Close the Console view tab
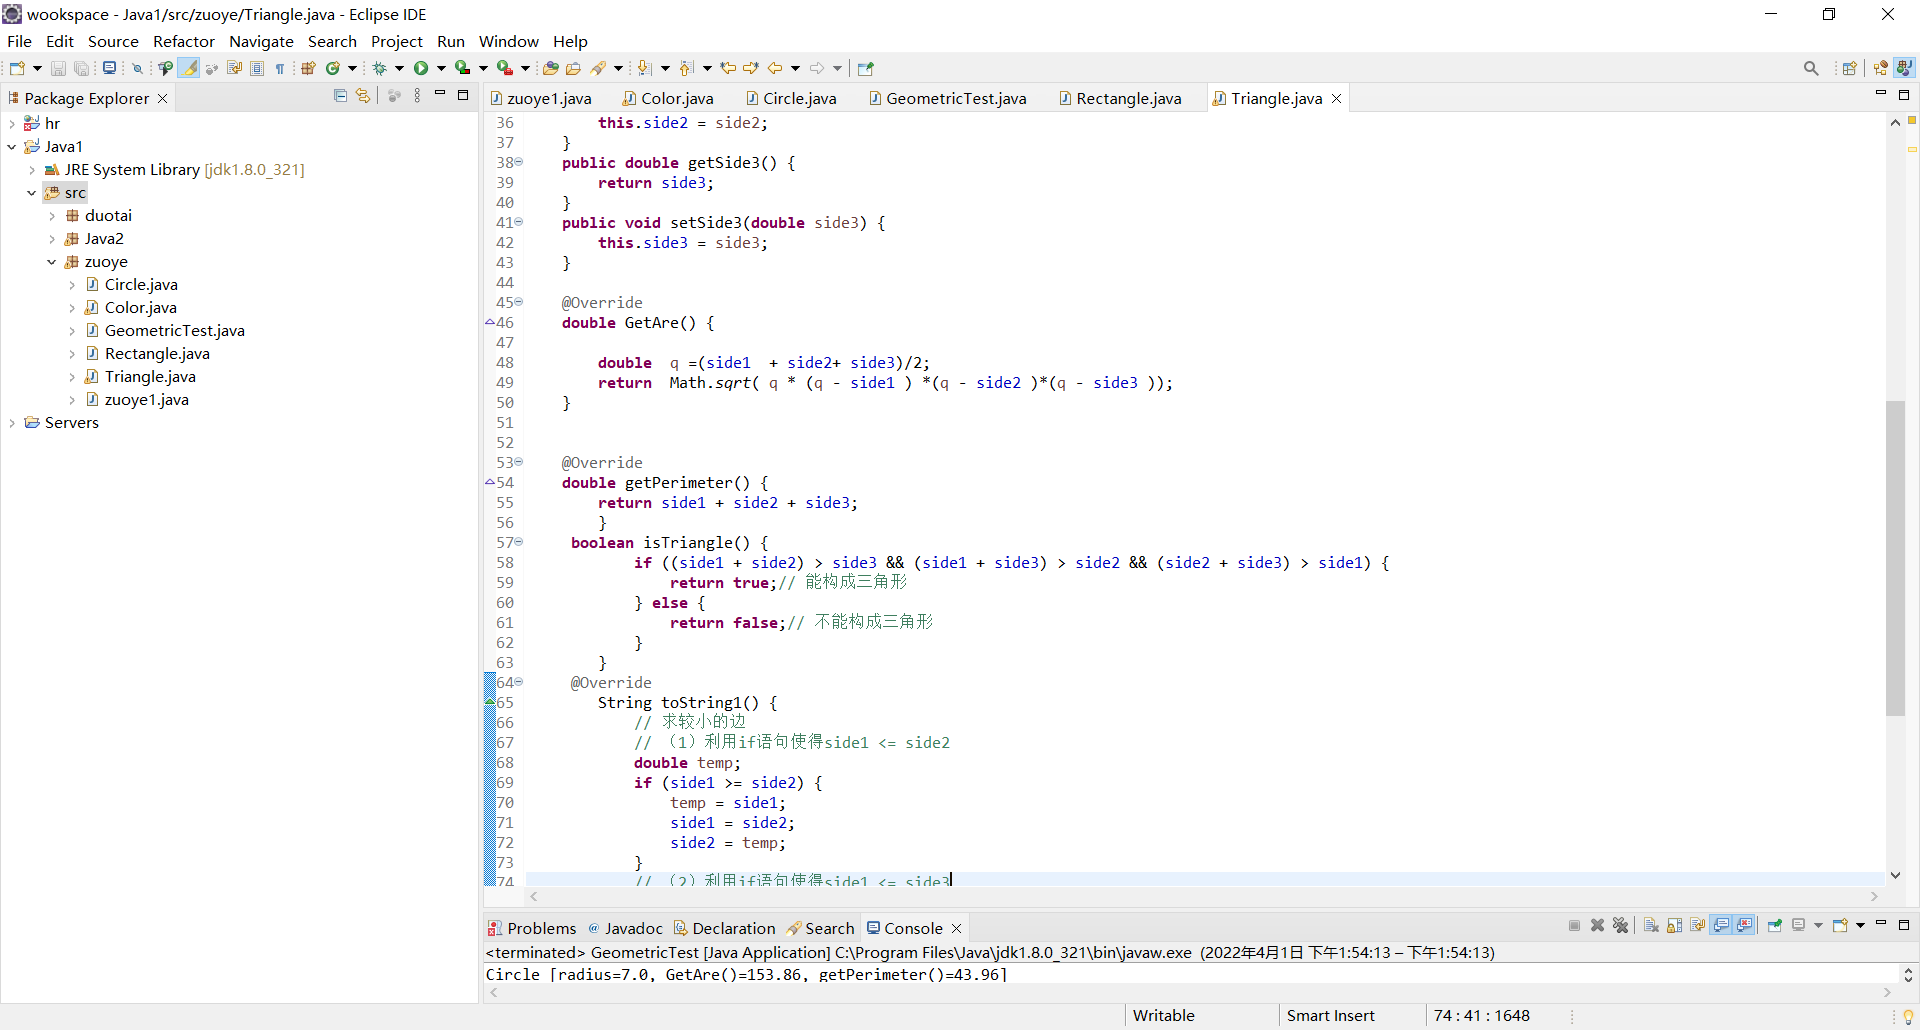This screenshot has height=1030, width=1920. [x=956, y=928]
